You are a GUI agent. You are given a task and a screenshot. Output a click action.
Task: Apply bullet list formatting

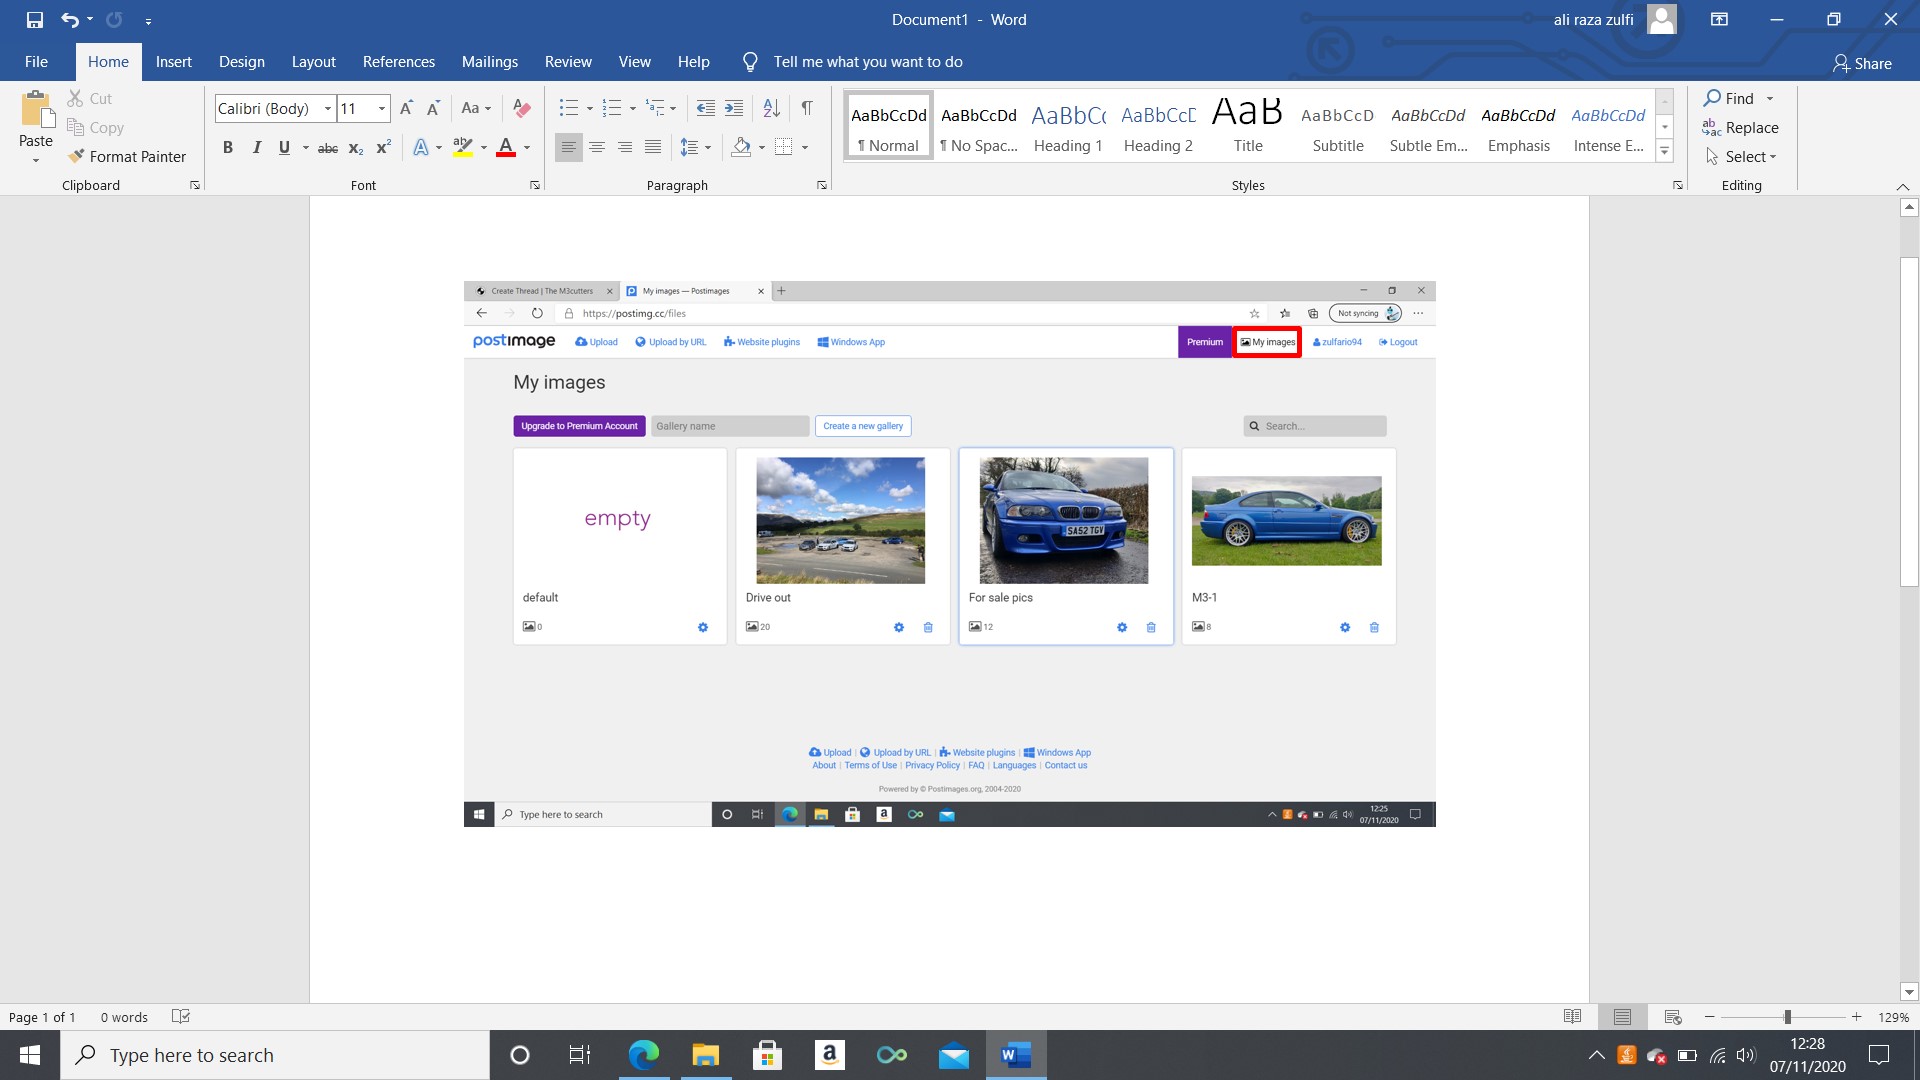(568, 108)
